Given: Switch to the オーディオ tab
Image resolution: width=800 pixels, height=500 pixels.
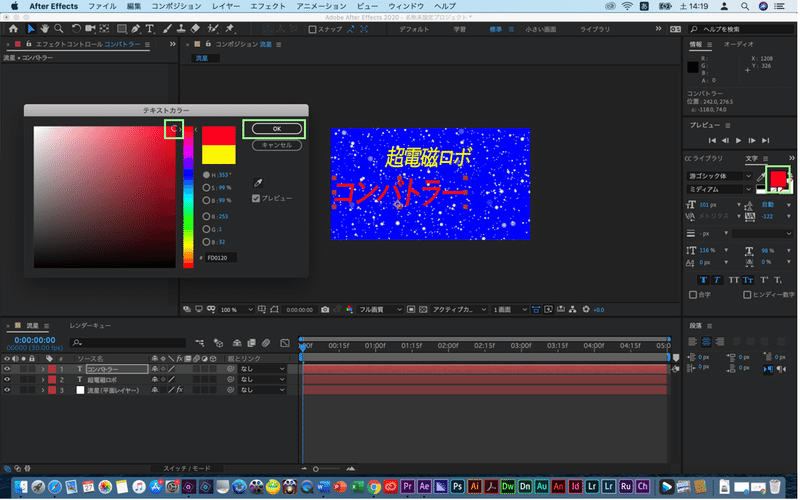Looking at the screenshot, I should (x=738, y=44).
